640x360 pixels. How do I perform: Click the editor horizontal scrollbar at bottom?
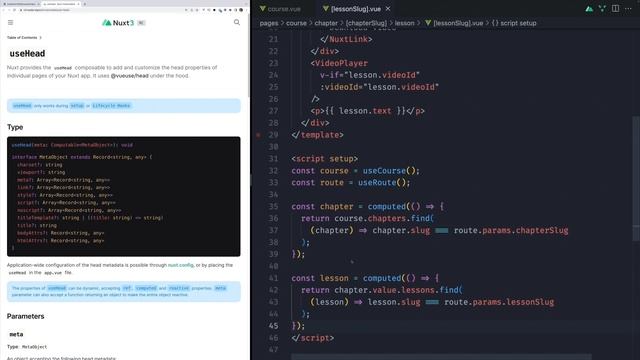pyautogui.click(x=441, y=357)
